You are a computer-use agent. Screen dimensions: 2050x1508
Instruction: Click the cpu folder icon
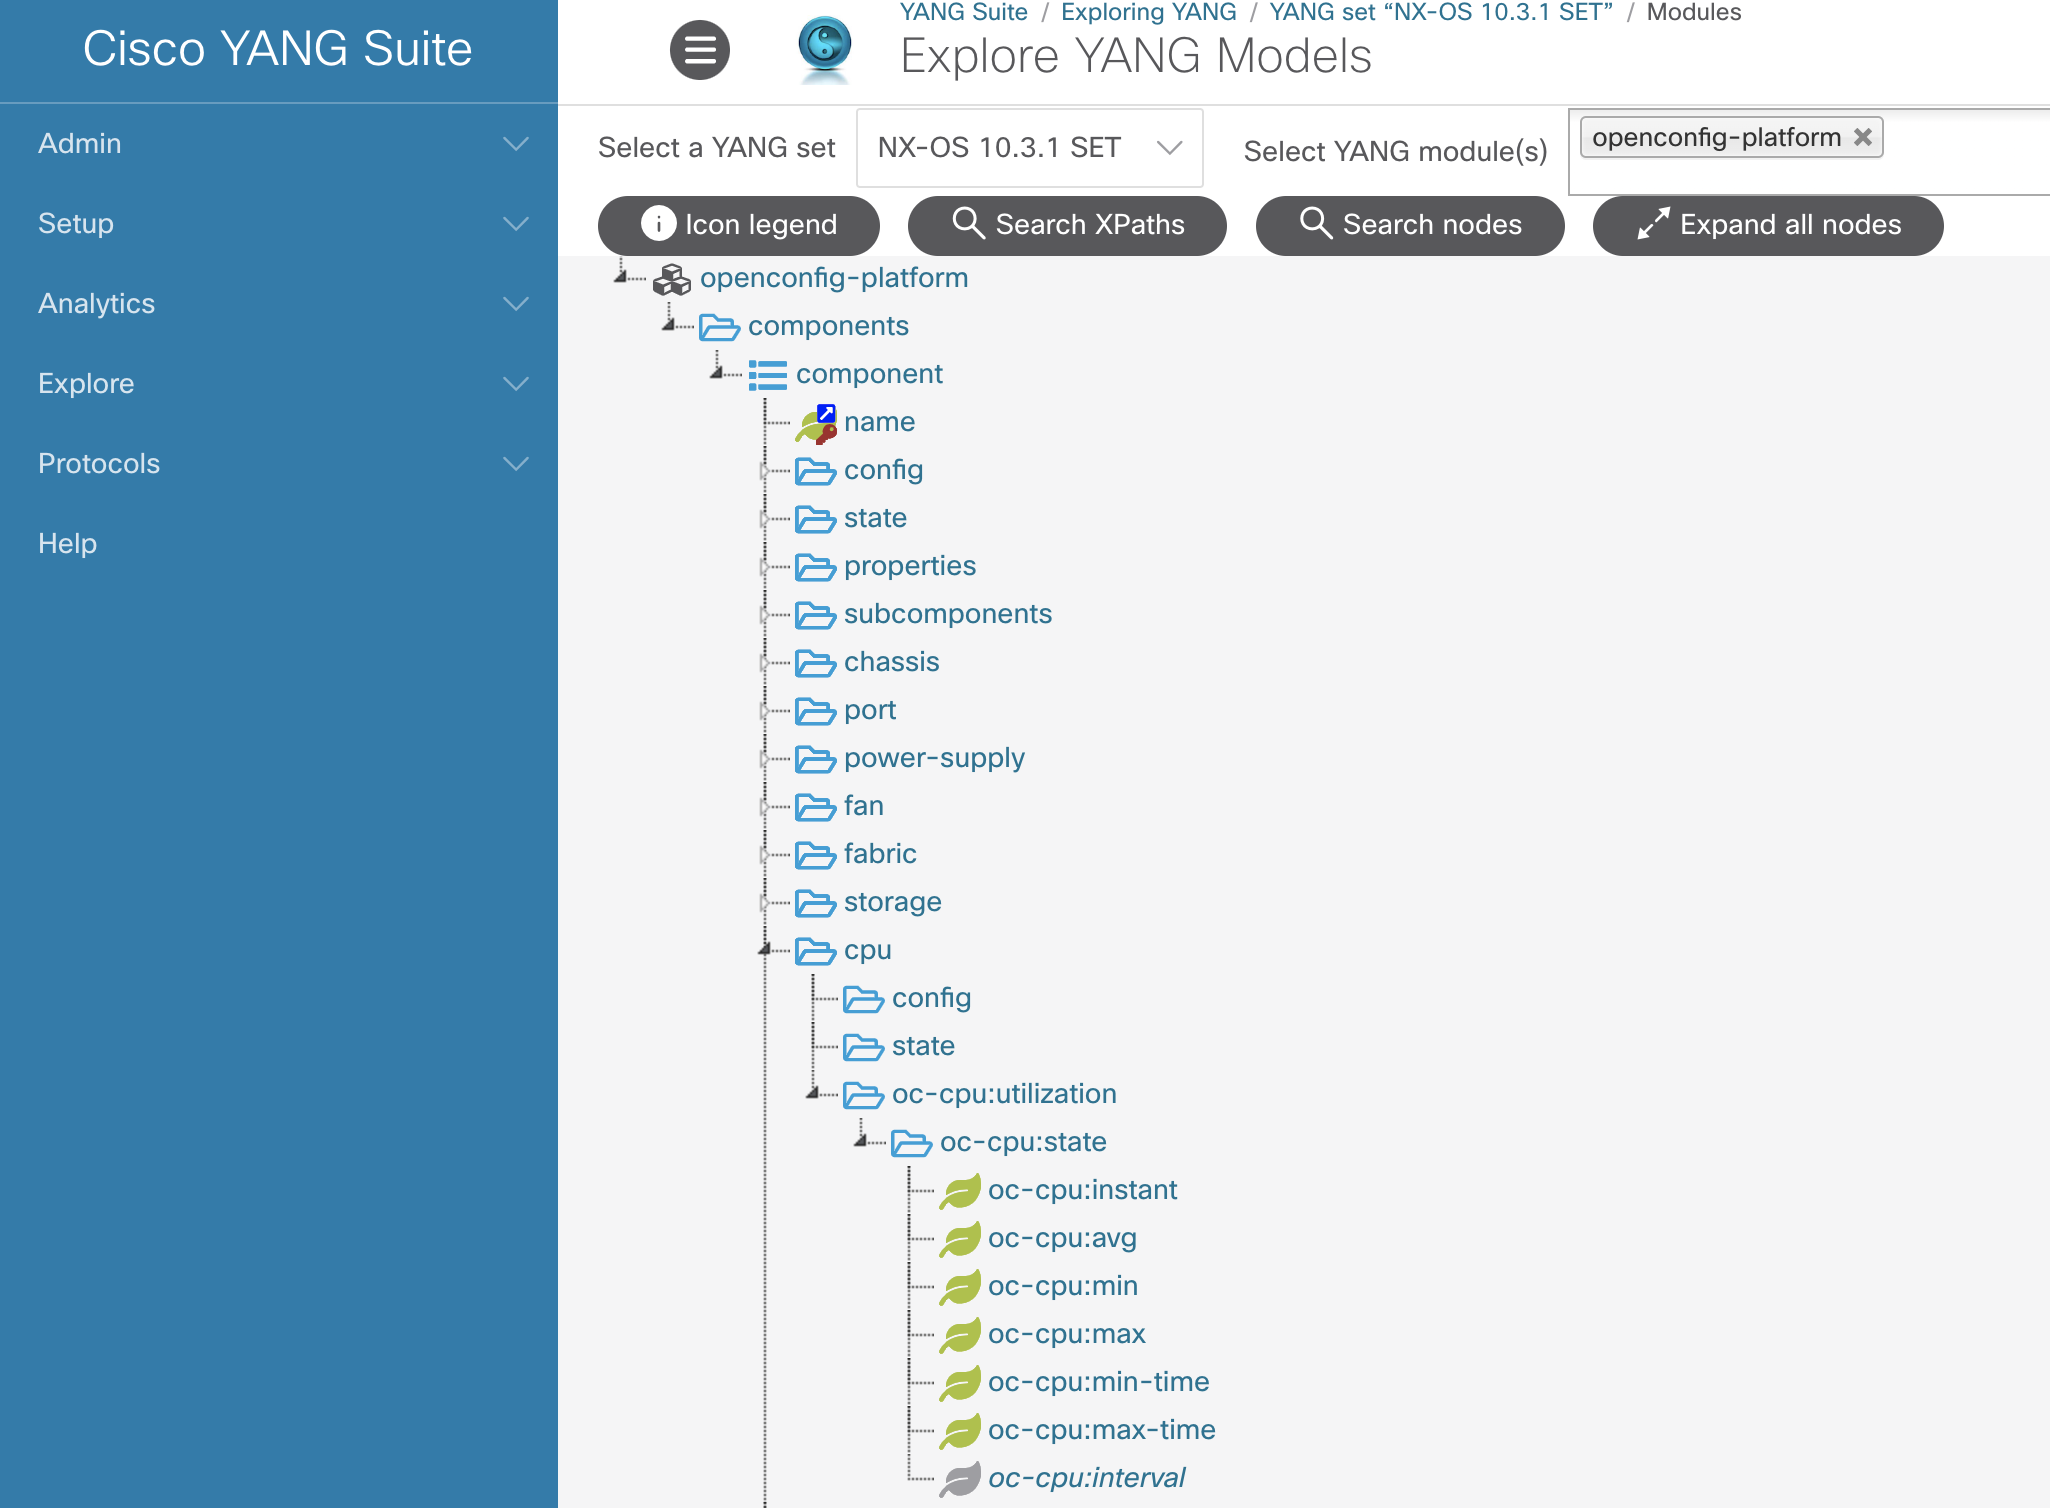point(815,951)
